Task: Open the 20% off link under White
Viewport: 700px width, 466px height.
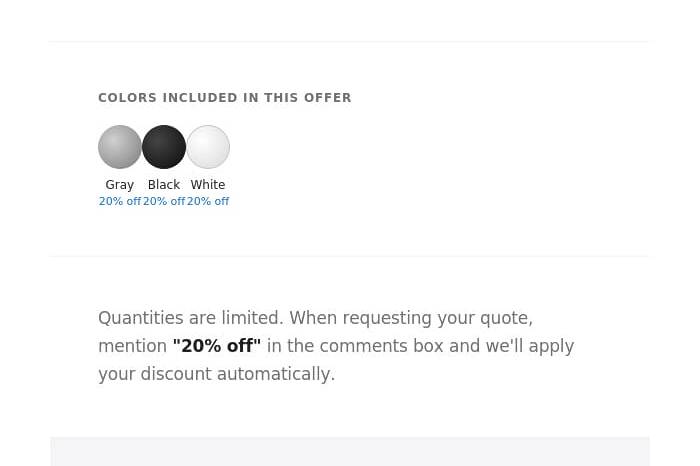Action: tap(208, 202)
